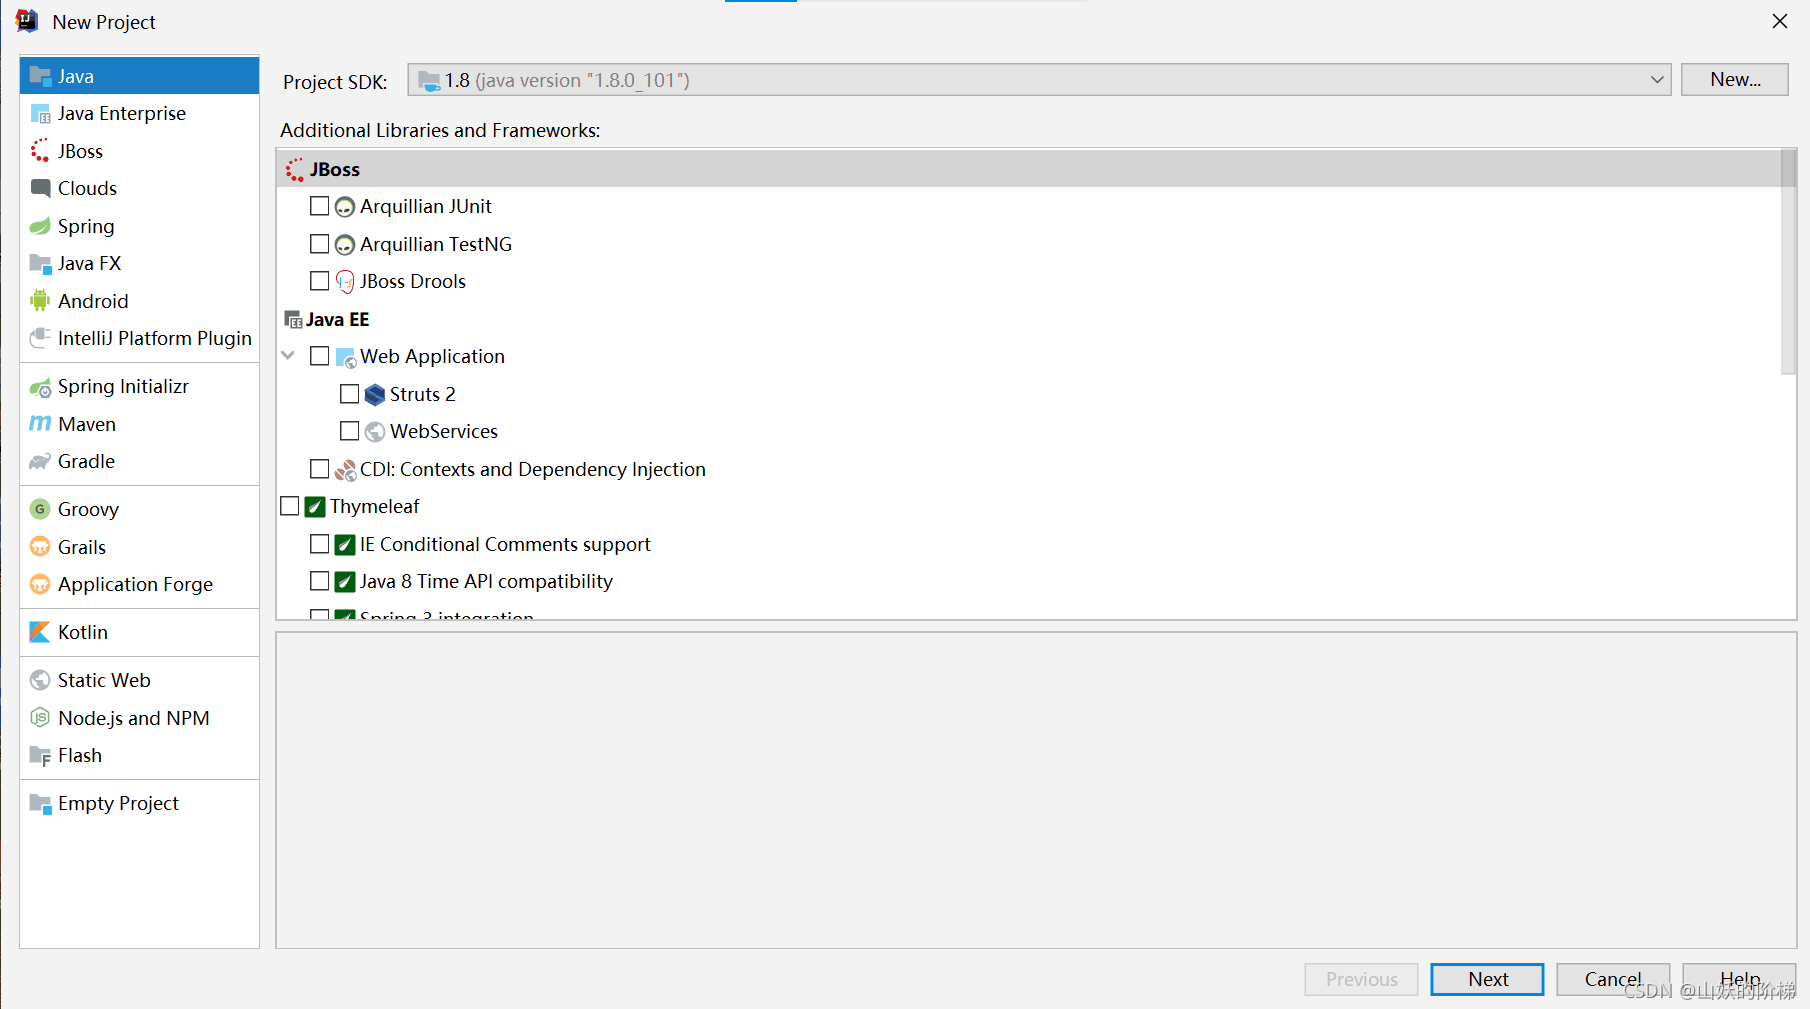The image size is (1810, 1009).
Task: Enable the Arquillian TestNG checkbox
Action: pos(320,244)
